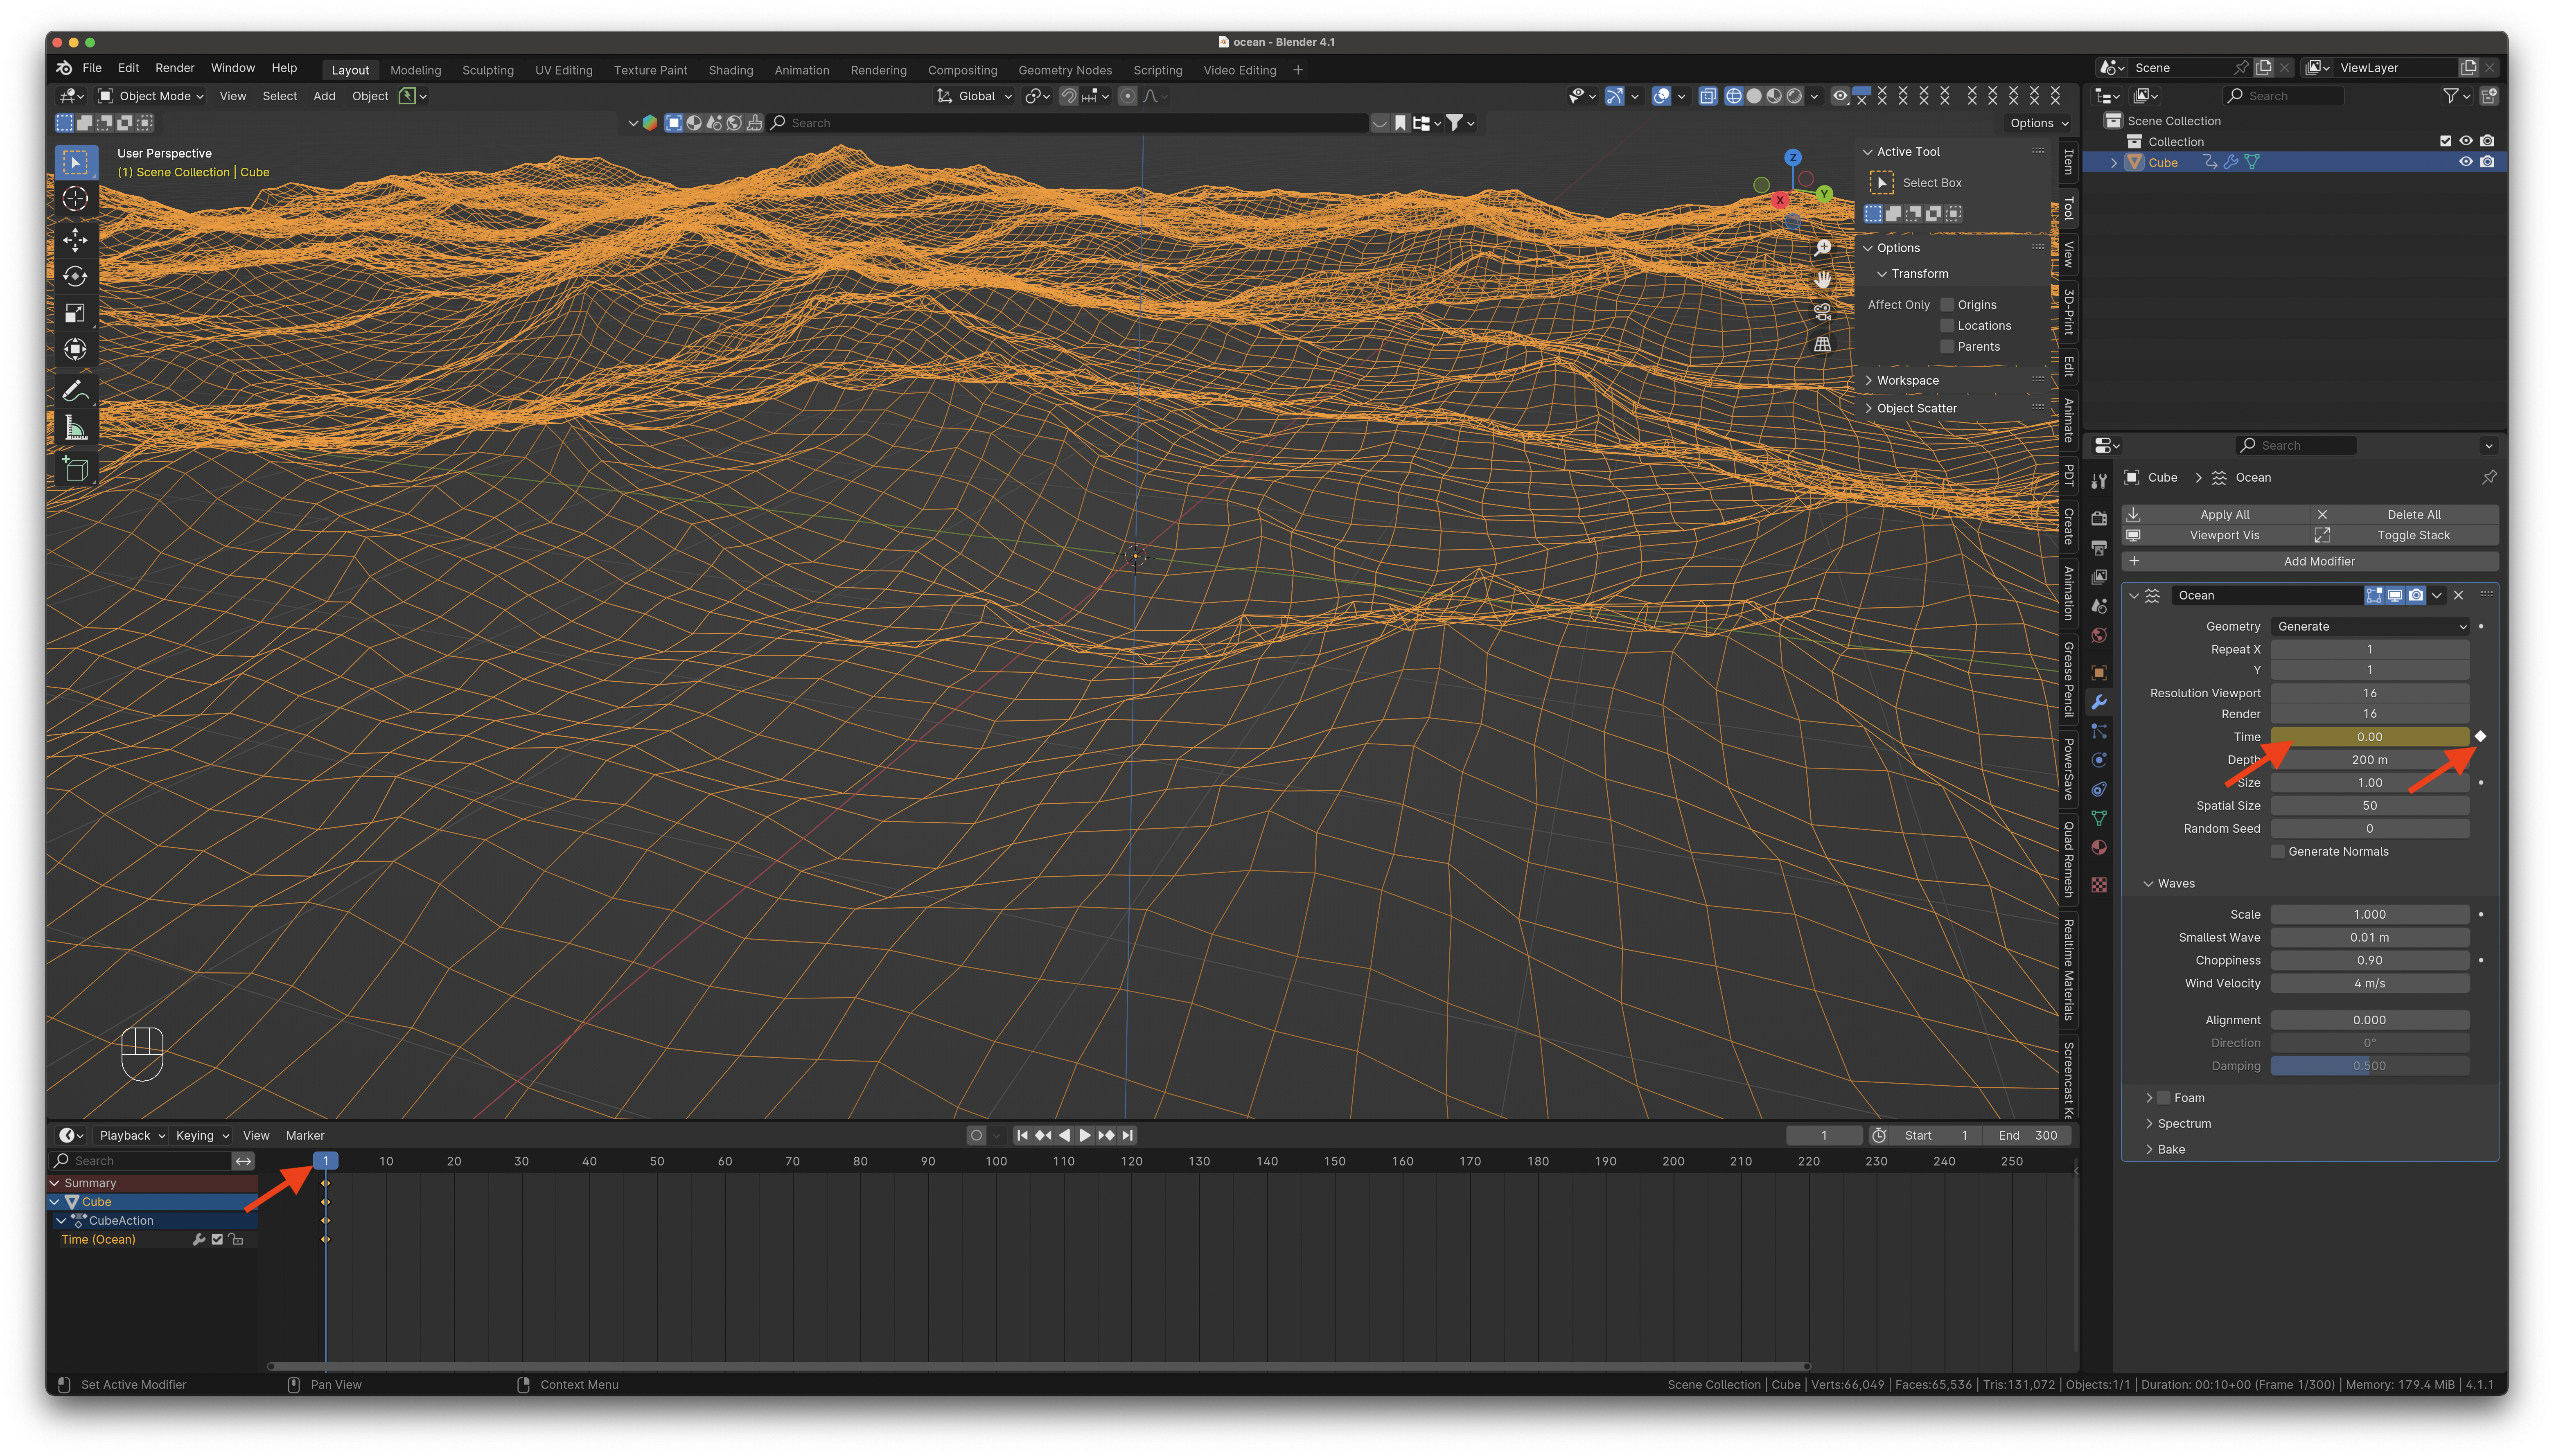Open the Window menu

pyautogui.click(x=233, y=68)
